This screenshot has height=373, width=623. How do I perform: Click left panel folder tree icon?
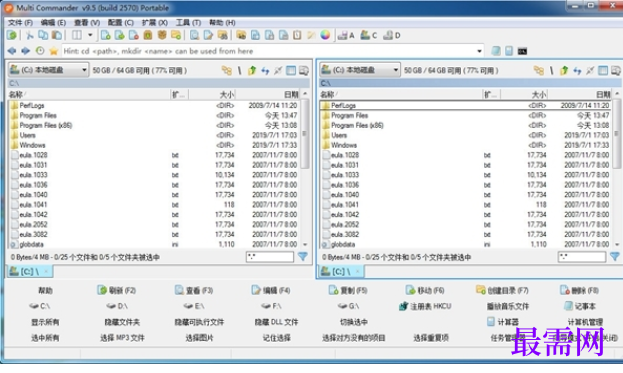click(x=226, y=71)
